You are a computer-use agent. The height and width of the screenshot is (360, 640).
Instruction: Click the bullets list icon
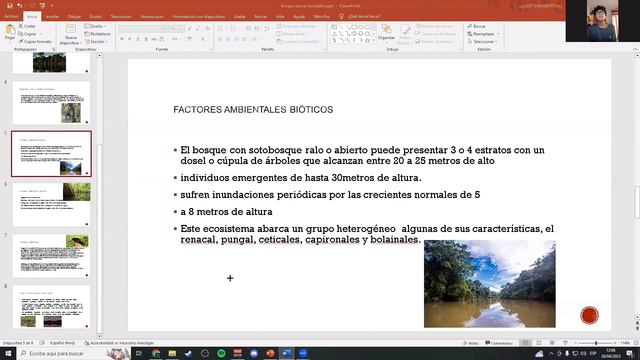[x=221, y=29]
